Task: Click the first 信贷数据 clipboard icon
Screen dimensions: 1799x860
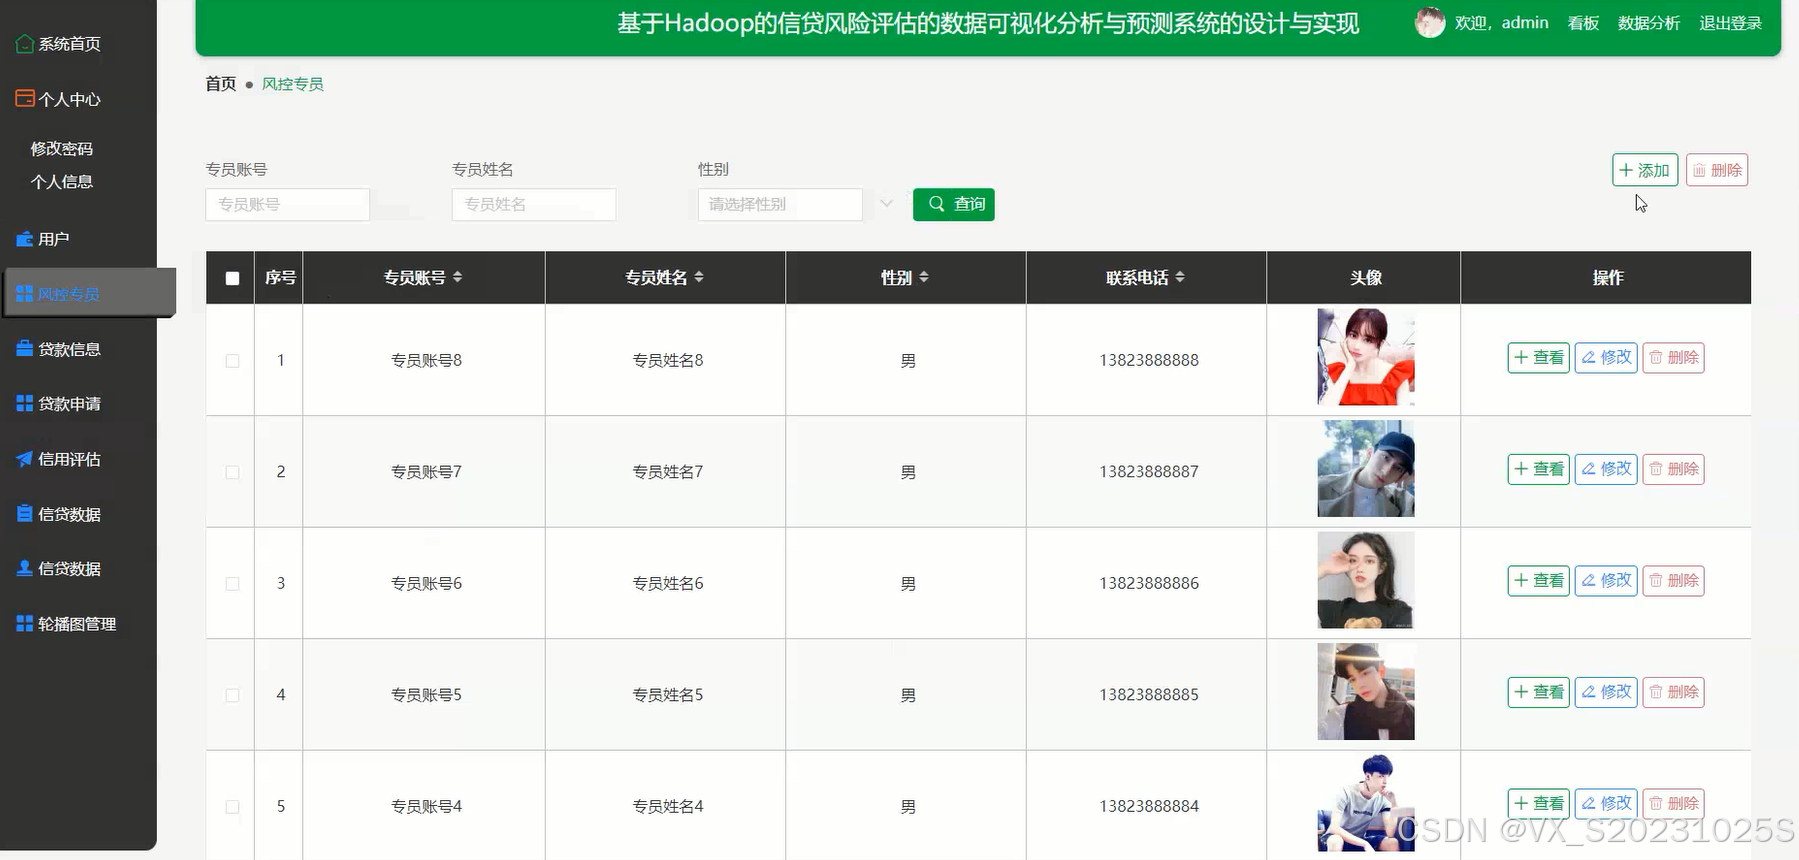Action: tap(25, 514)
